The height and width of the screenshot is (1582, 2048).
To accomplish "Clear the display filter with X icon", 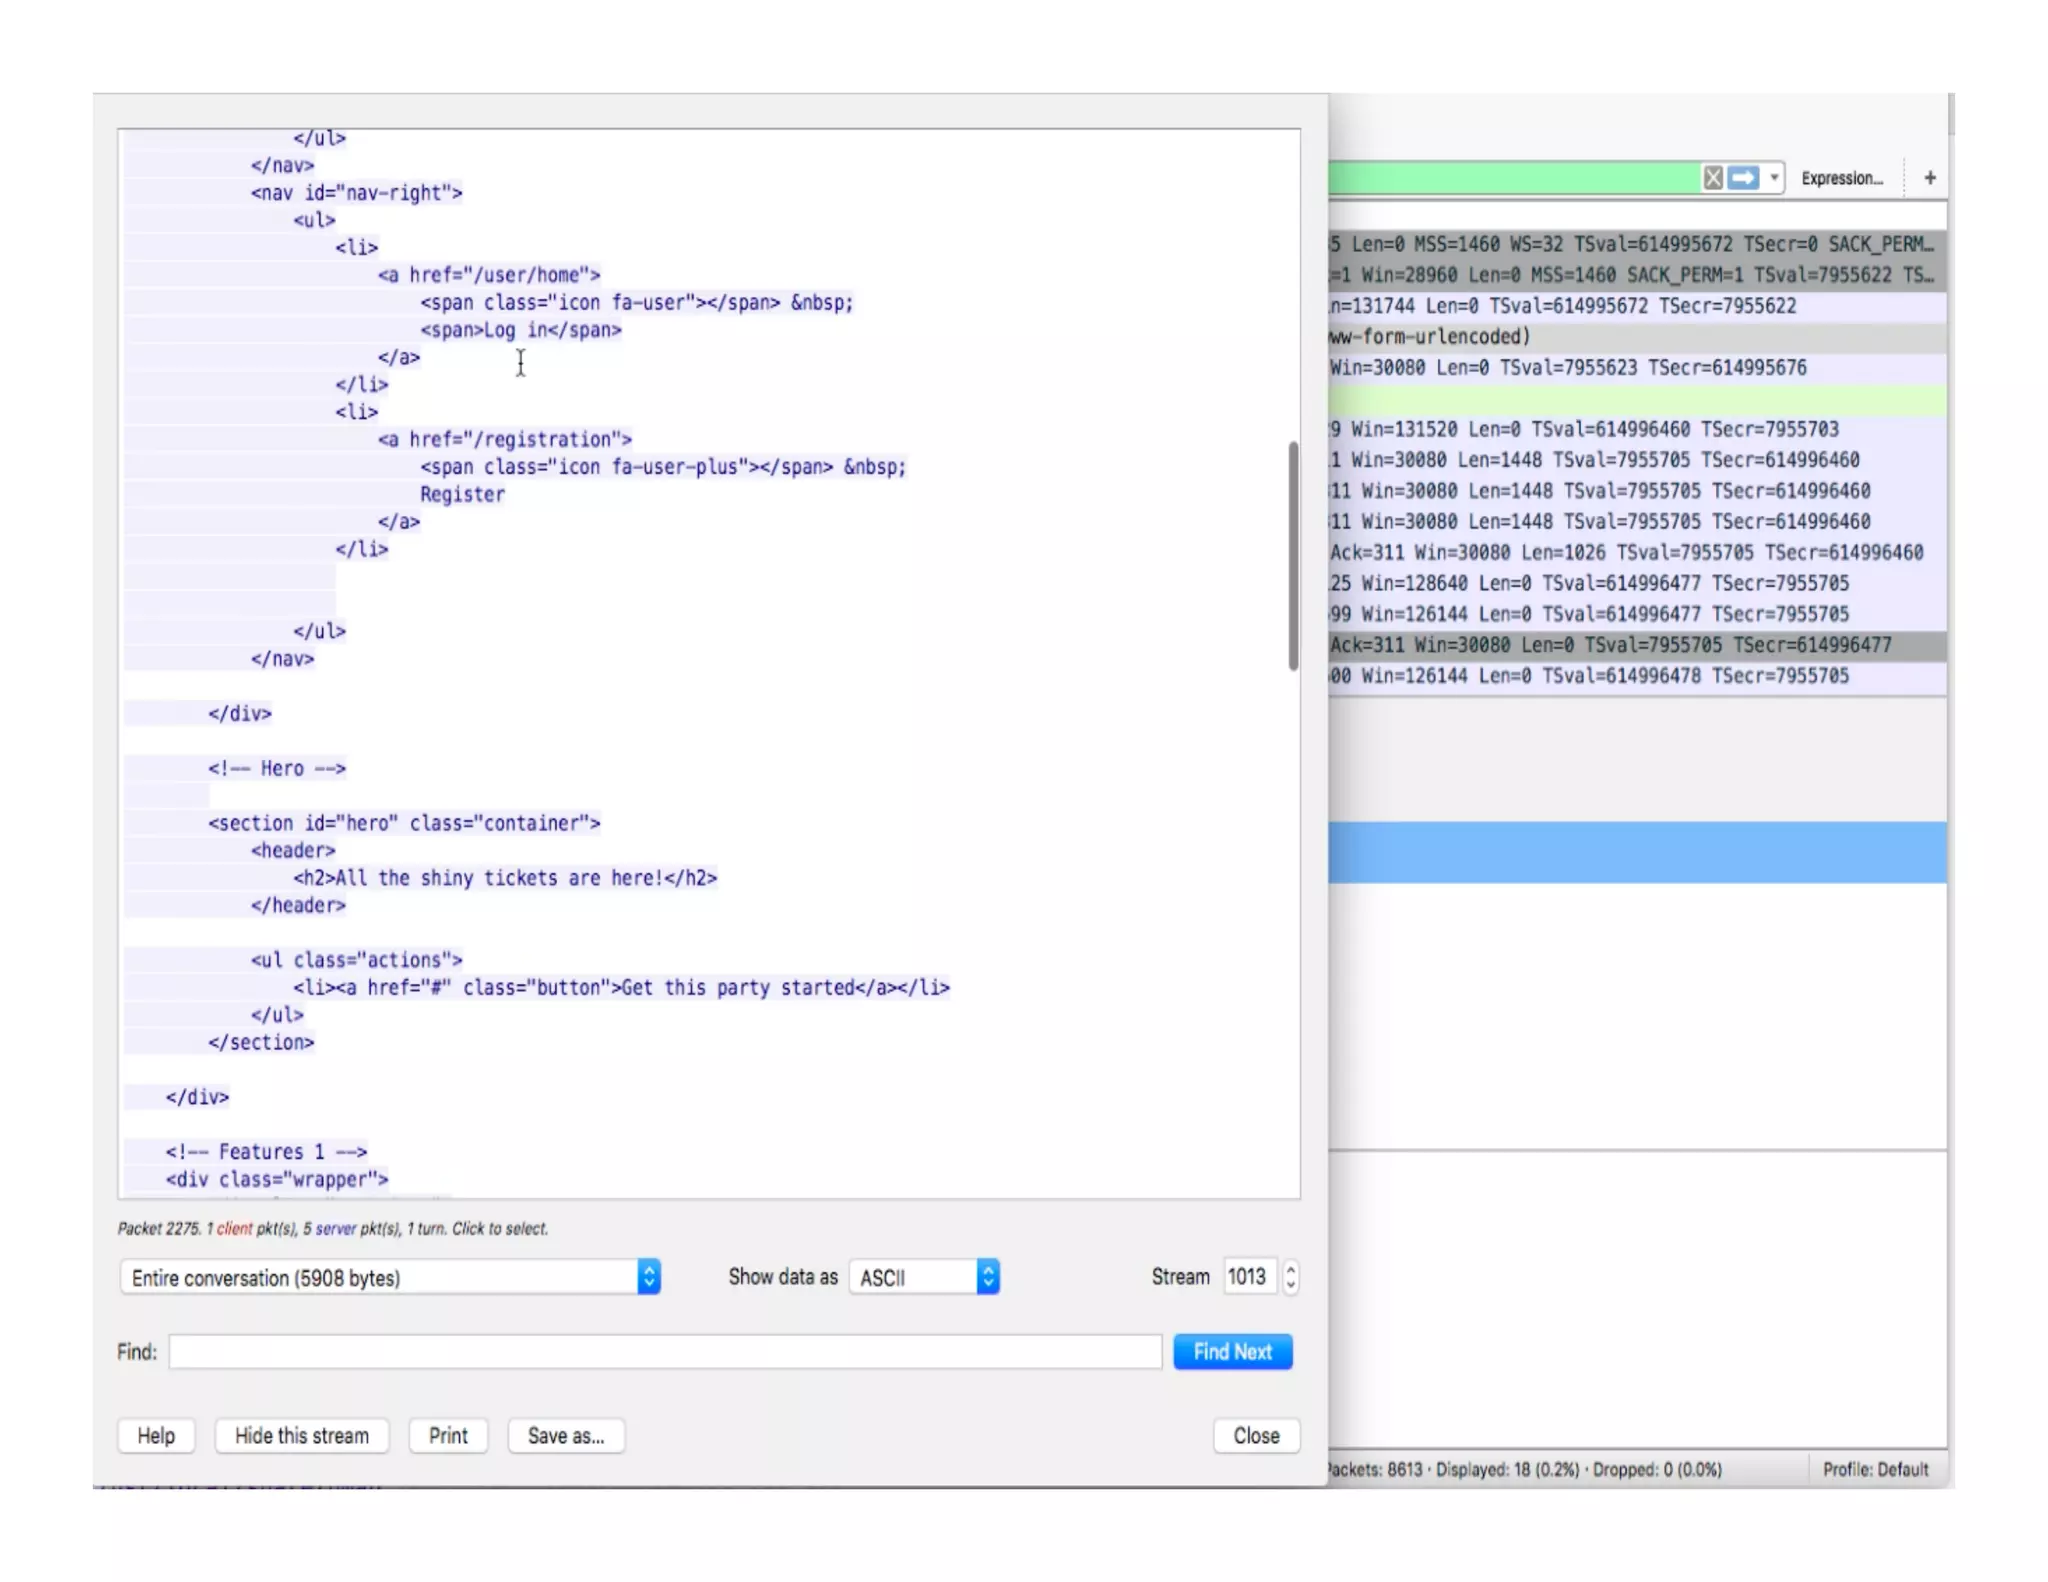I will pos(1712,178).
